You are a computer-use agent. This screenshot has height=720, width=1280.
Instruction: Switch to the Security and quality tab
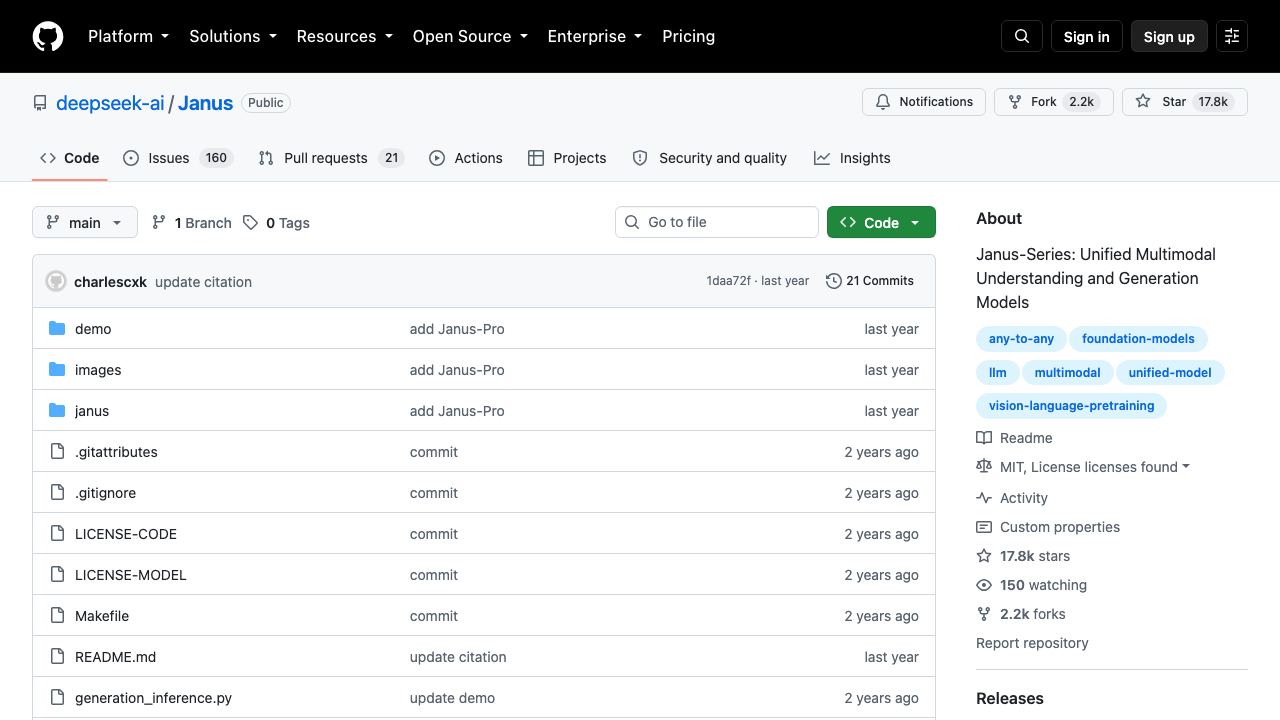tap(710, 158)
